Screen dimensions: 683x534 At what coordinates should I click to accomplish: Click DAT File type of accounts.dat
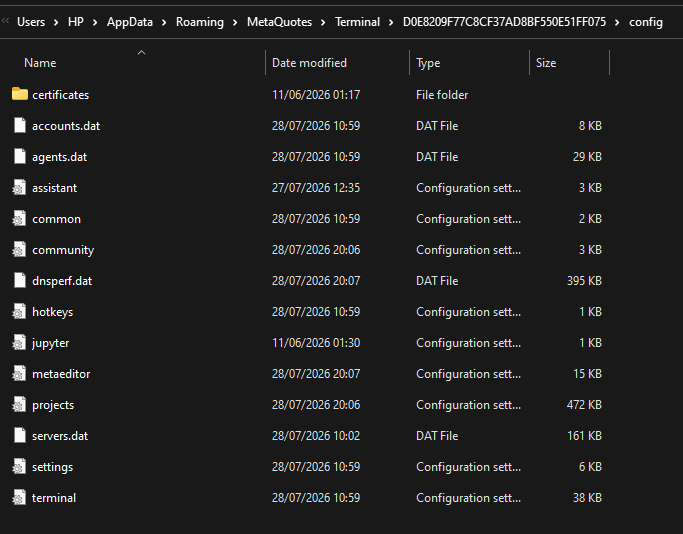[x=437, y=125]
